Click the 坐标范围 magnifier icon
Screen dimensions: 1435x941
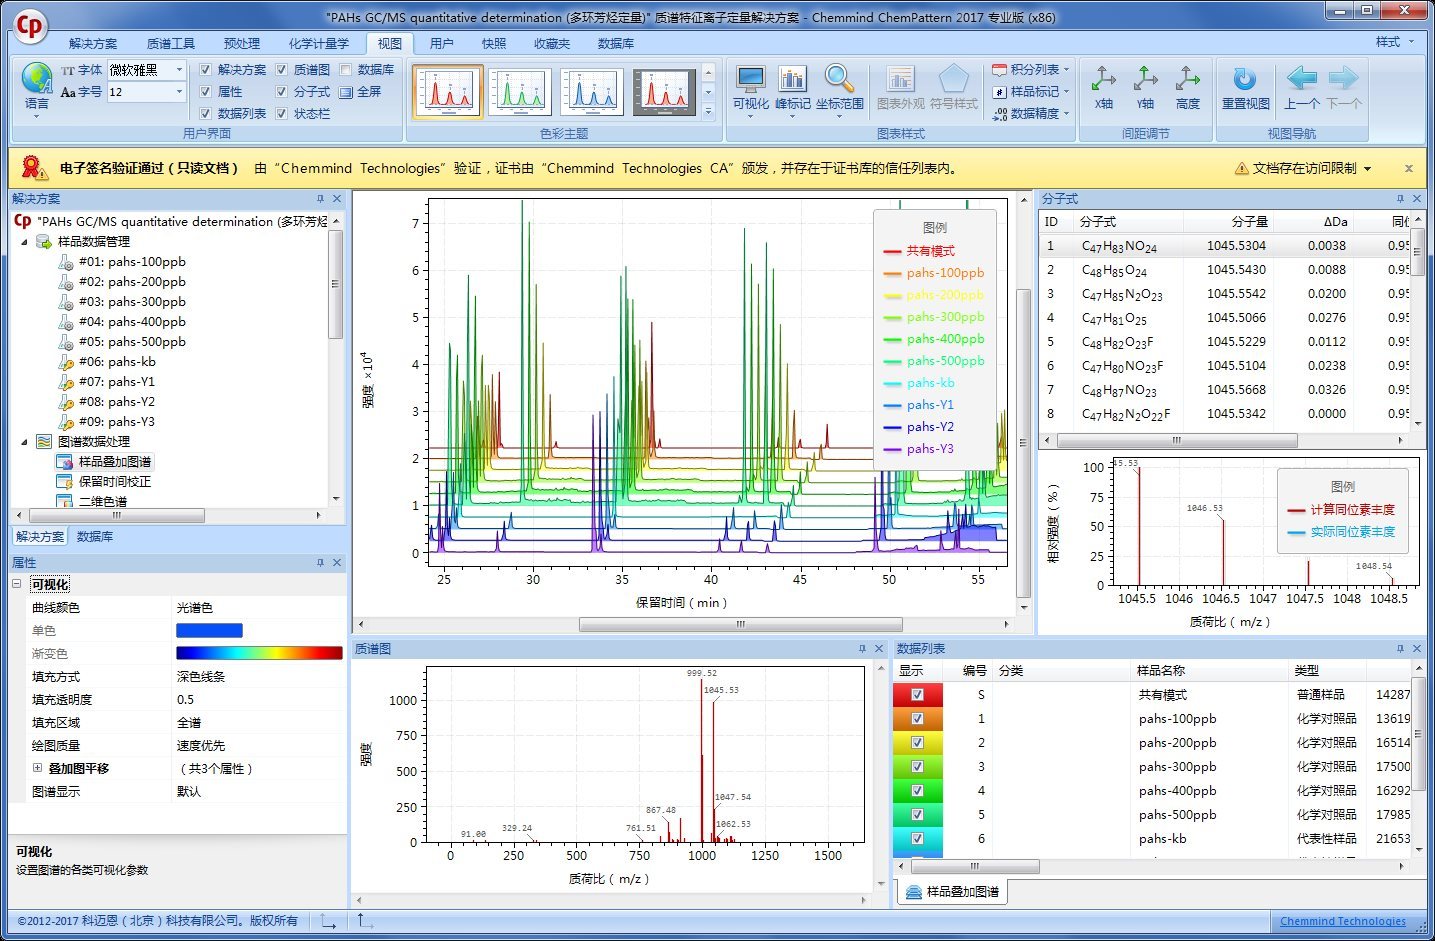pyautogui.click(x=839, y=79)
